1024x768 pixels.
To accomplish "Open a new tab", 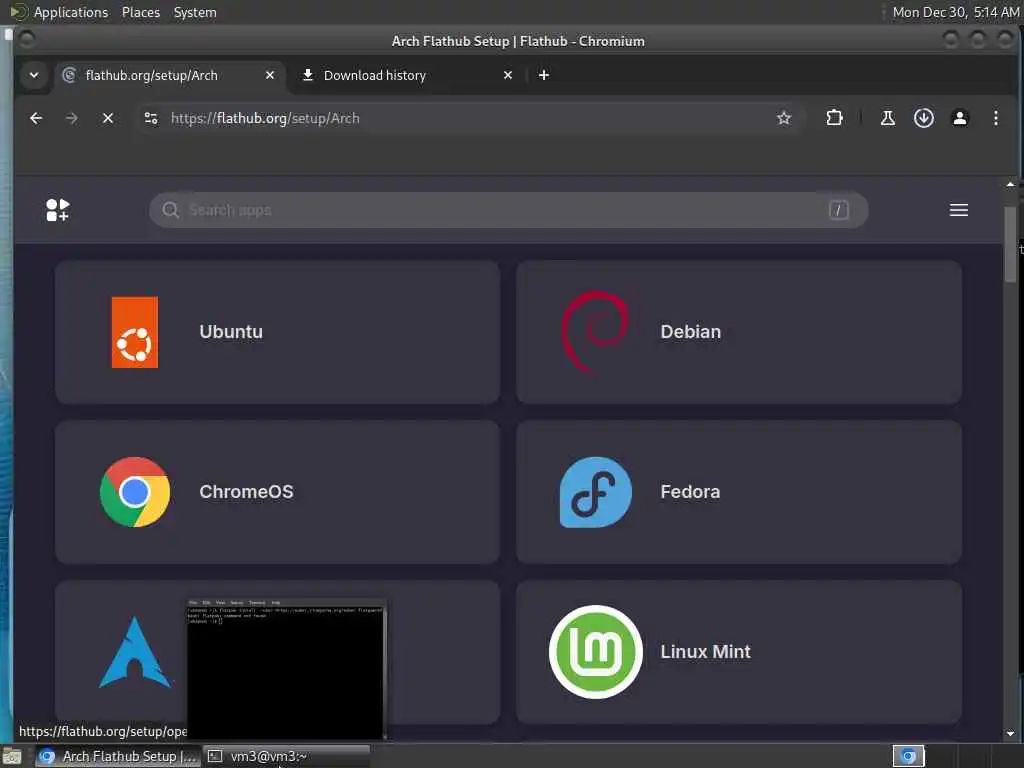I will coord(543,75).
